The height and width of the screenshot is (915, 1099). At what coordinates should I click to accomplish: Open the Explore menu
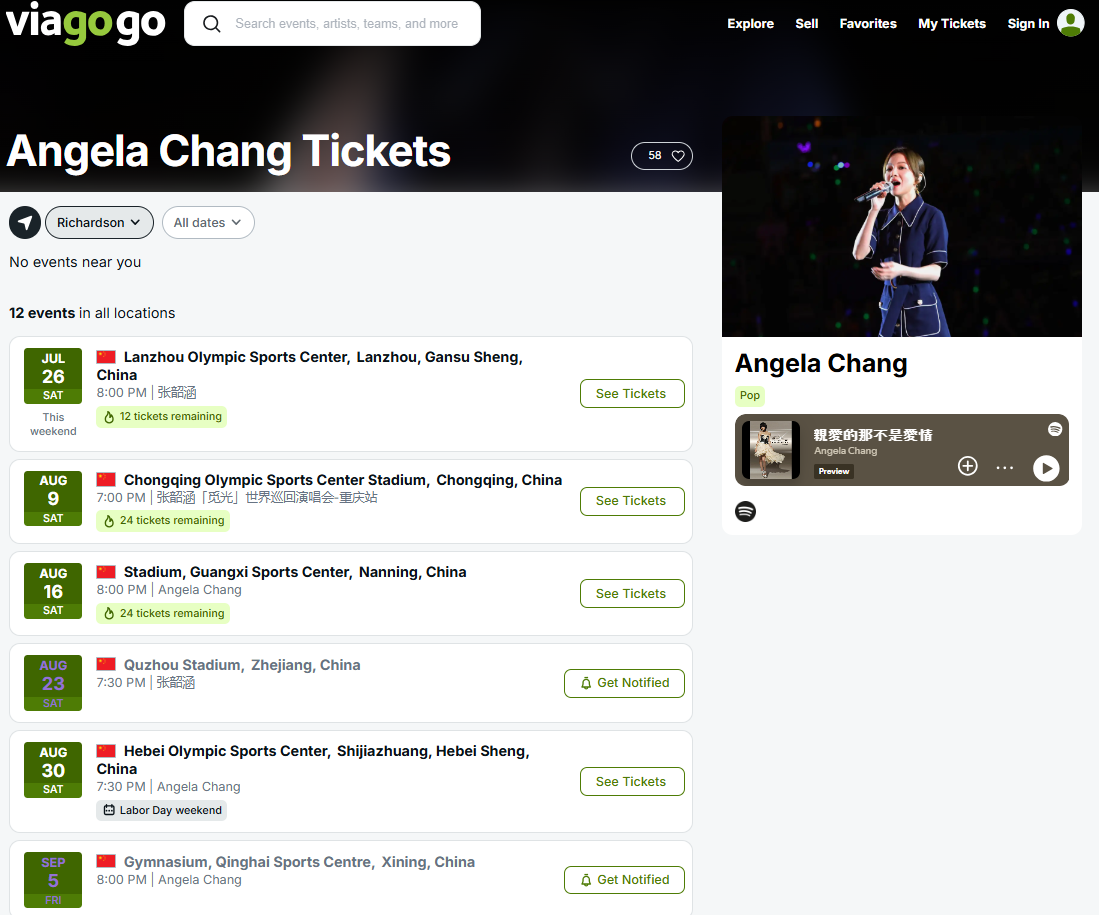[750, 24]
